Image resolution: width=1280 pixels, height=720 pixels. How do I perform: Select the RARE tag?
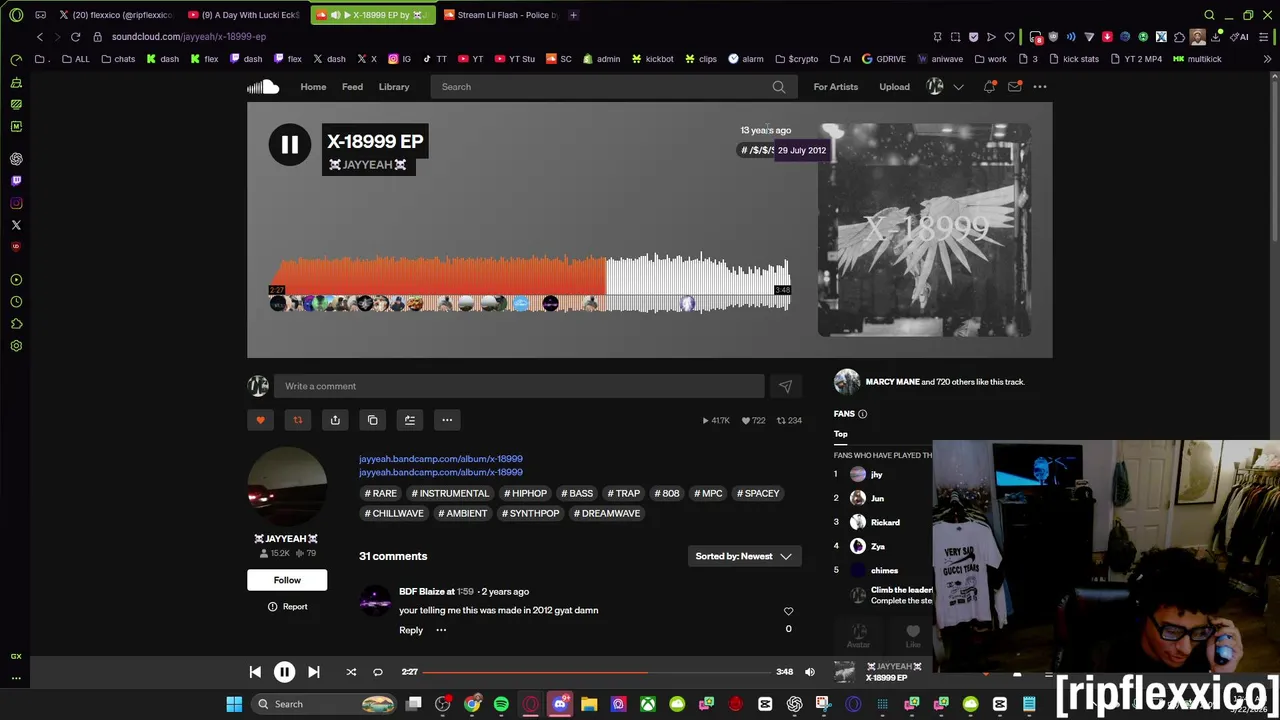381,493
